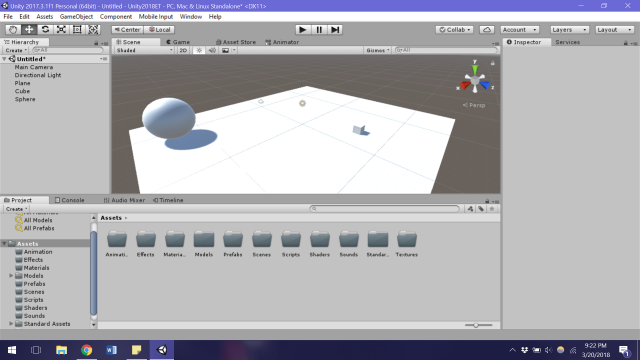Expand the Standard Assets folder tree
Viewport: 640px width, 360px height.
pyautogui.click(x=11, y=324)
